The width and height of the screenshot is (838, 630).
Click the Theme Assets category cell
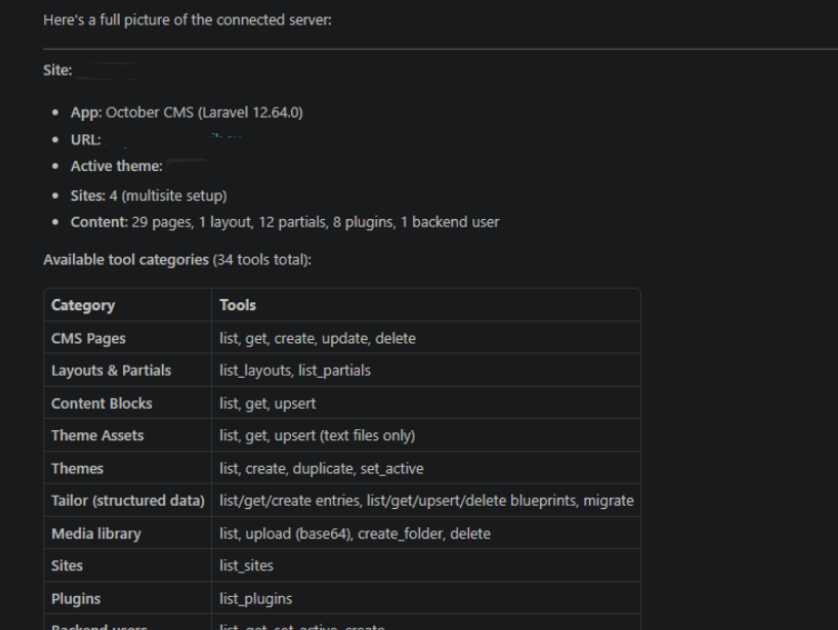point(97,435)
